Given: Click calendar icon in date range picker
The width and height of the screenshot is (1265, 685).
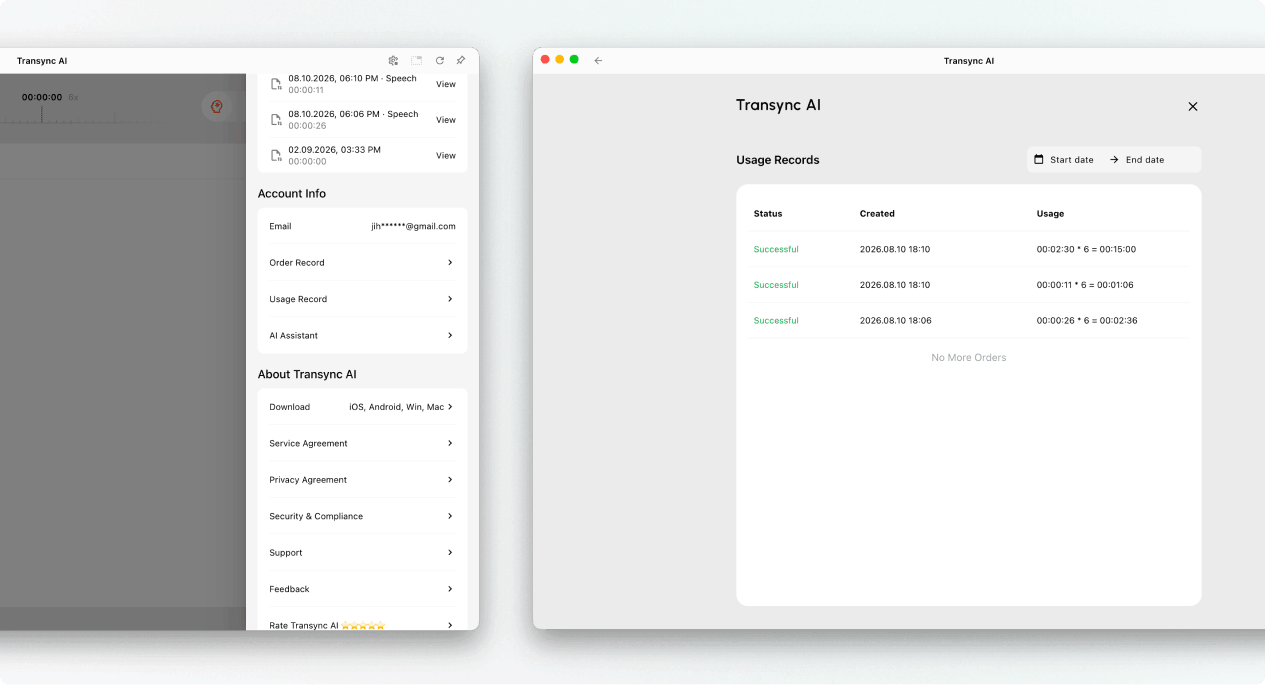Looking at the screenshot, I should 1039,160.
